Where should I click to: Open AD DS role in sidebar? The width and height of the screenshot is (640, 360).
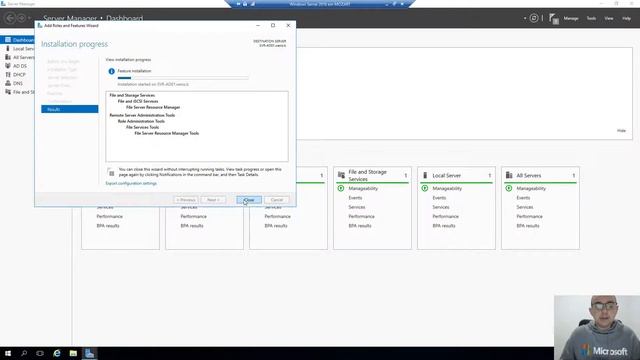[x=20, y=66]
